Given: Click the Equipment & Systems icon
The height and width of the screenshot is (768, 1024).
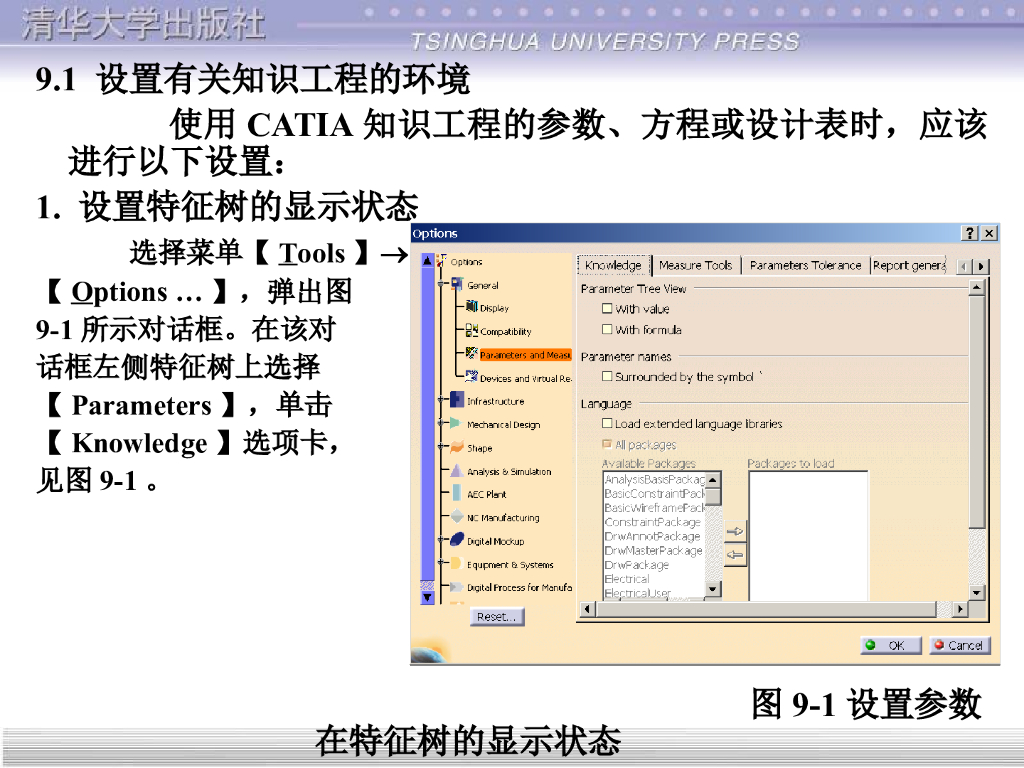Looking at the screenshot, I should (x=457, y=563).
